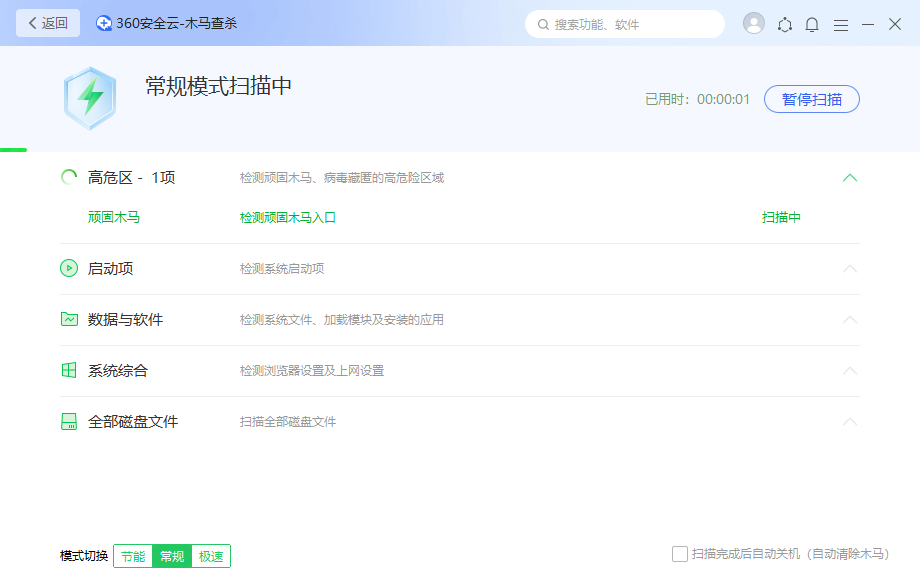
Task: Switch mode to 常规
Action: (x=172, y=556)
